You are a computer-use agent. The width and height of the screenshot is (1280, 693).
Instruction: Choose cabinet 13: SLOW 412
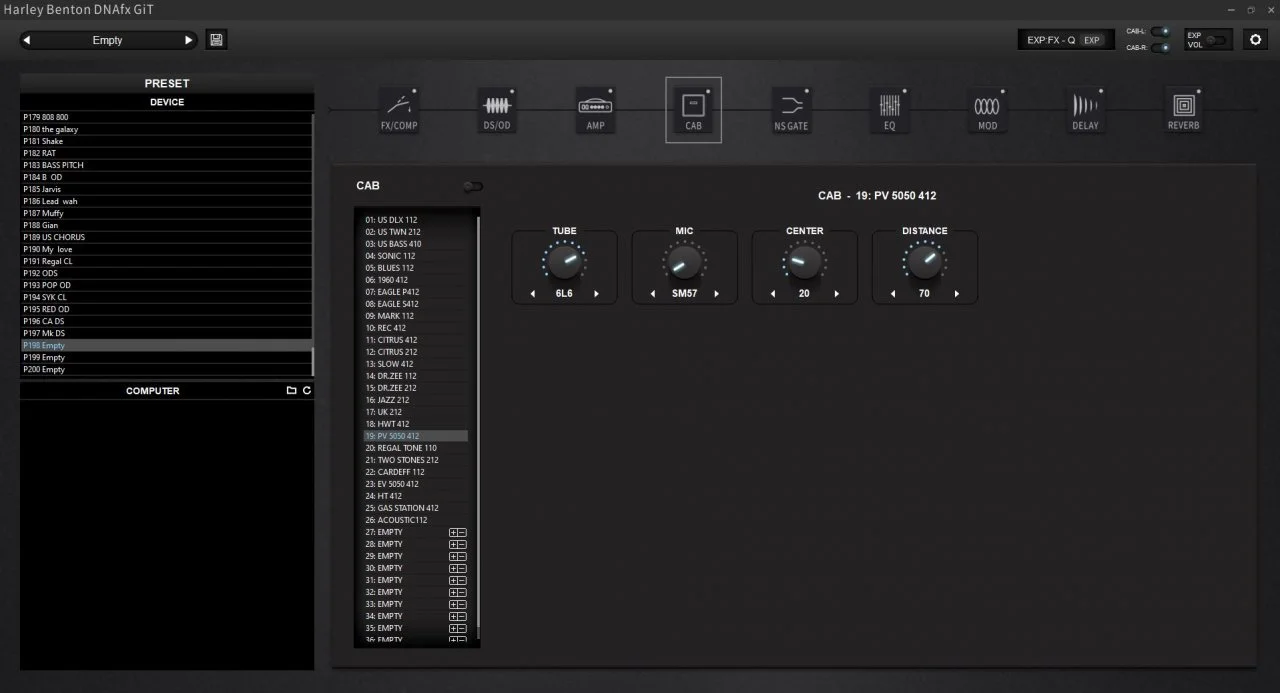pos(415,364)
